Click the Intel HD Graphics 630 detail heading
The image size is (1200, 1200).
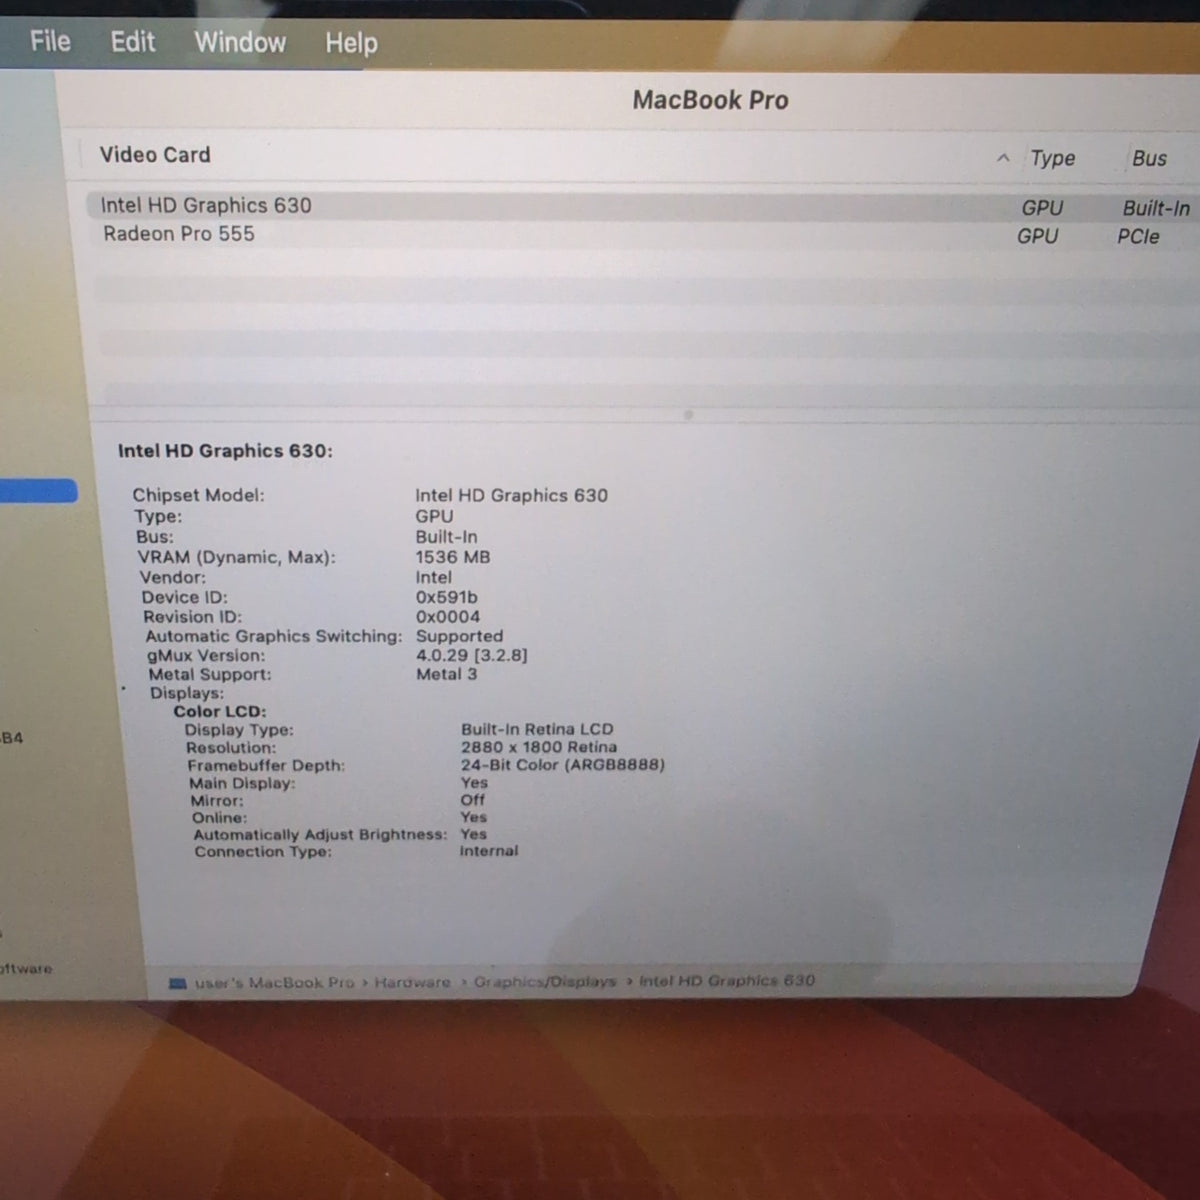coord(225,451)
